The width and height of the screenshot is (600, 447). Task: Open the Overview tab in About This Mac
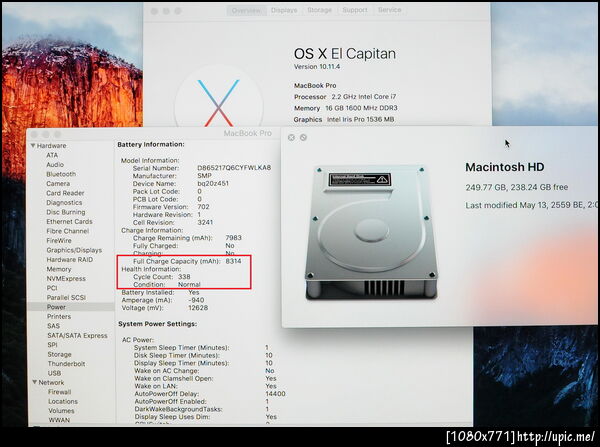click(246, 10)
